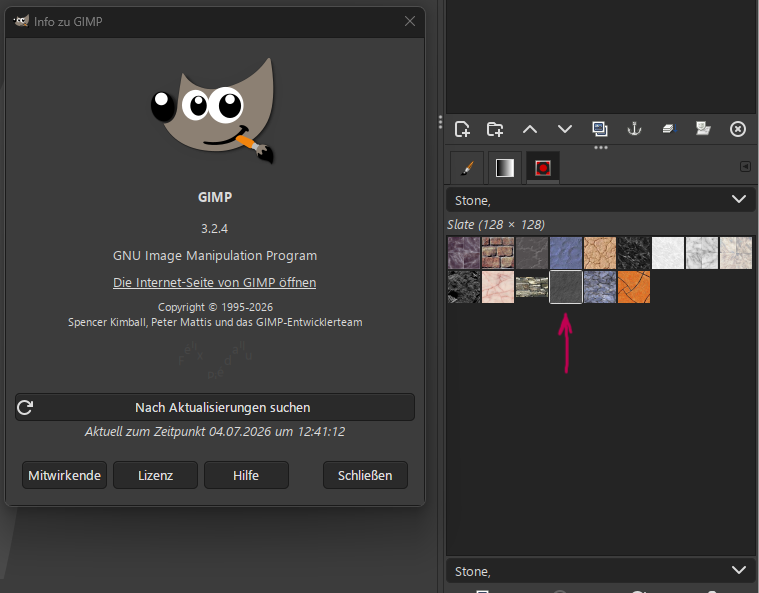Click the 'Copyright © 1995-2026' text
The height and width of the screenshot is (593, 759).
(215, 307)
